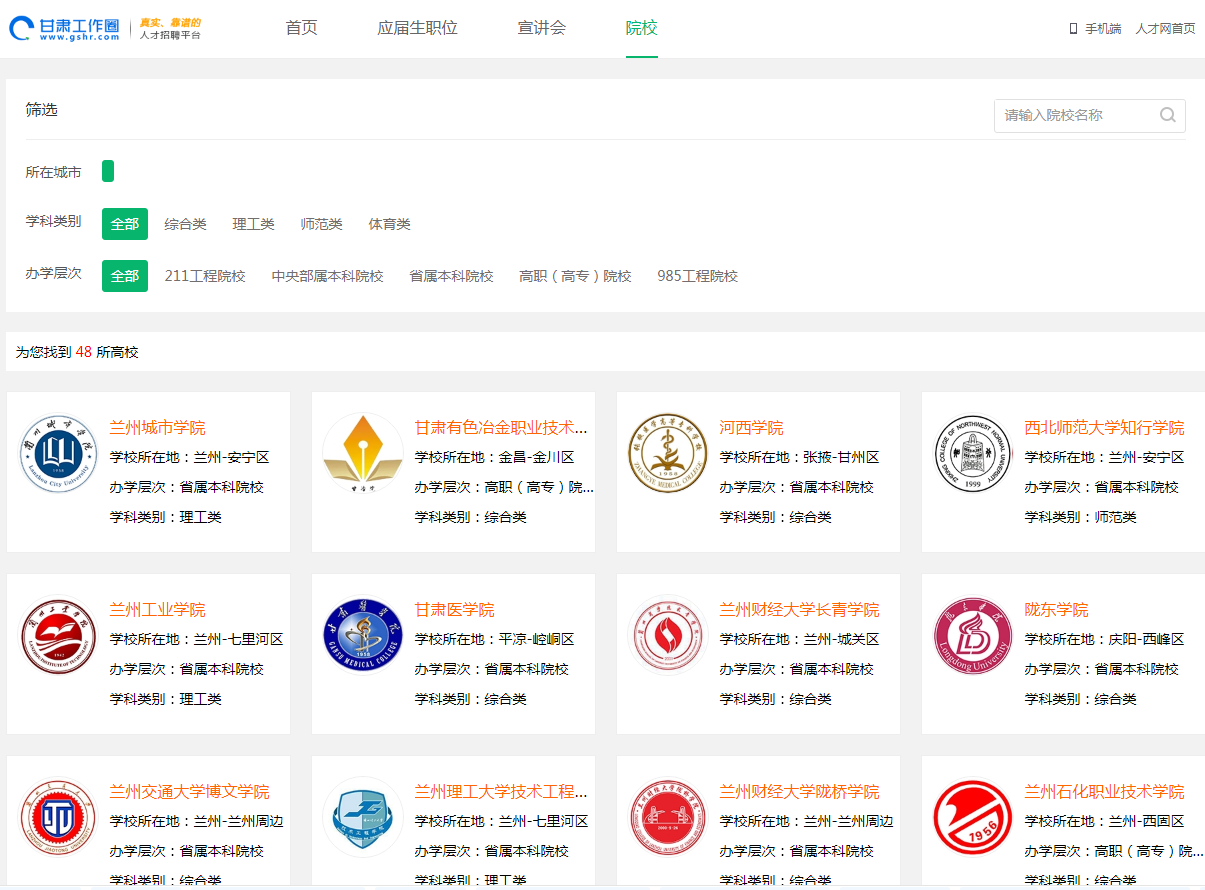Select 全部 in 办学层次 filter
Screen dimensions: 1205x890
point(125,276)
